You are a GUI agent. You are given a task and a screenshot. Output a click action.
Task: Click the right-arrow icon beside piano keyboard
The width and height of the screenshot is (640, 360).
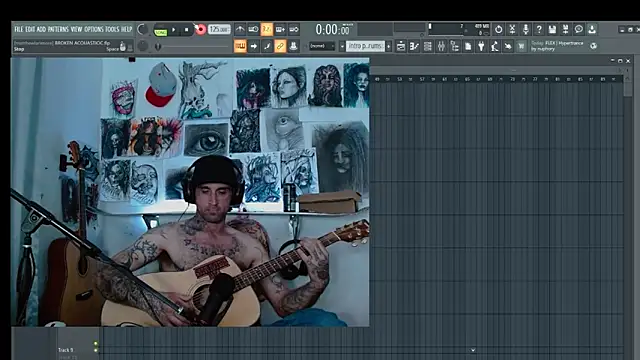click(253, 46)
